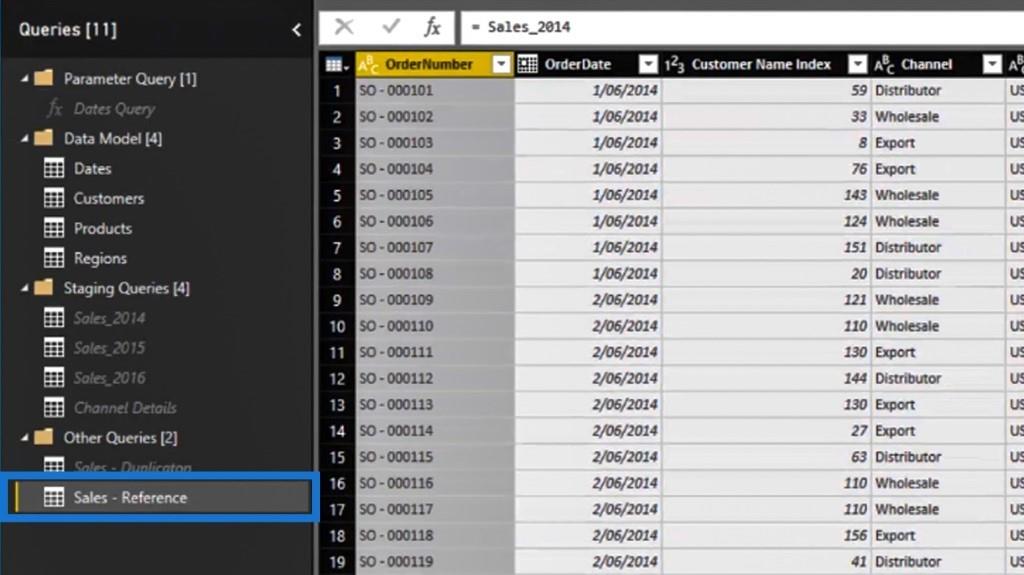Collapse the Queries pane with chevron
The image size is (1024, 575).
pos(296,29)
